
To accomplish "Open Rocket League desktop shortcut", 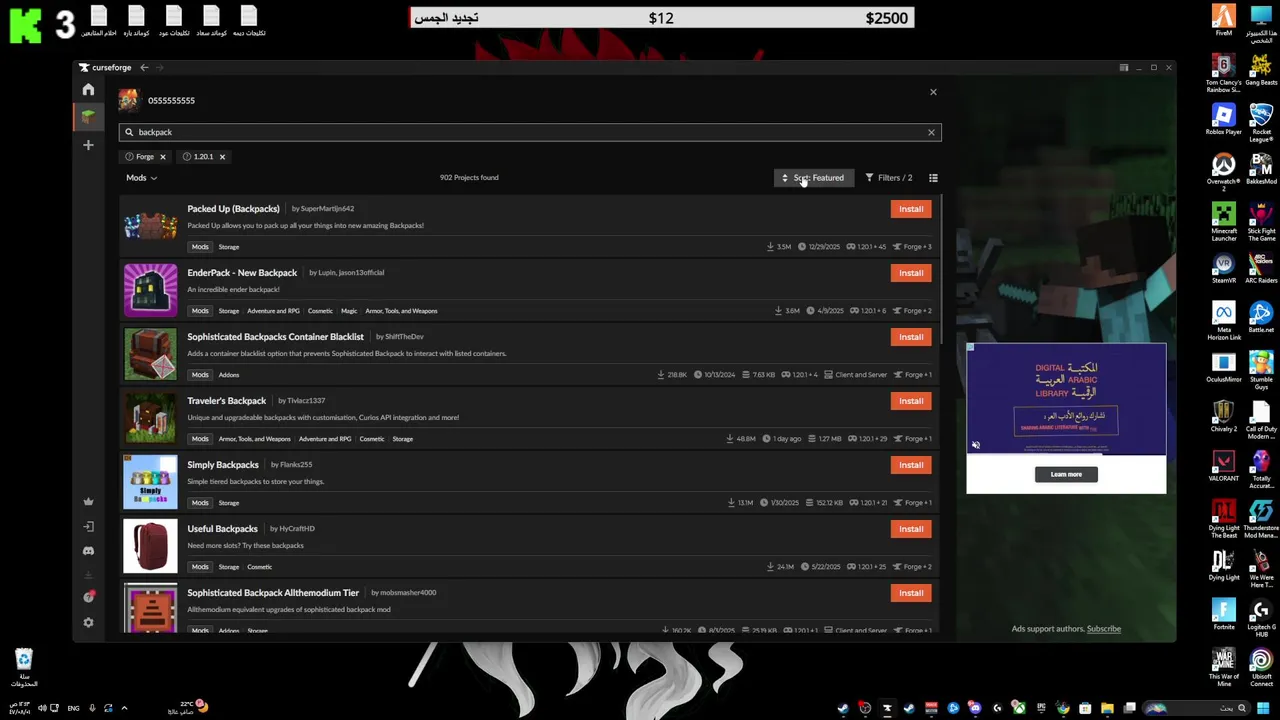I will click(x=1261, y=123).
